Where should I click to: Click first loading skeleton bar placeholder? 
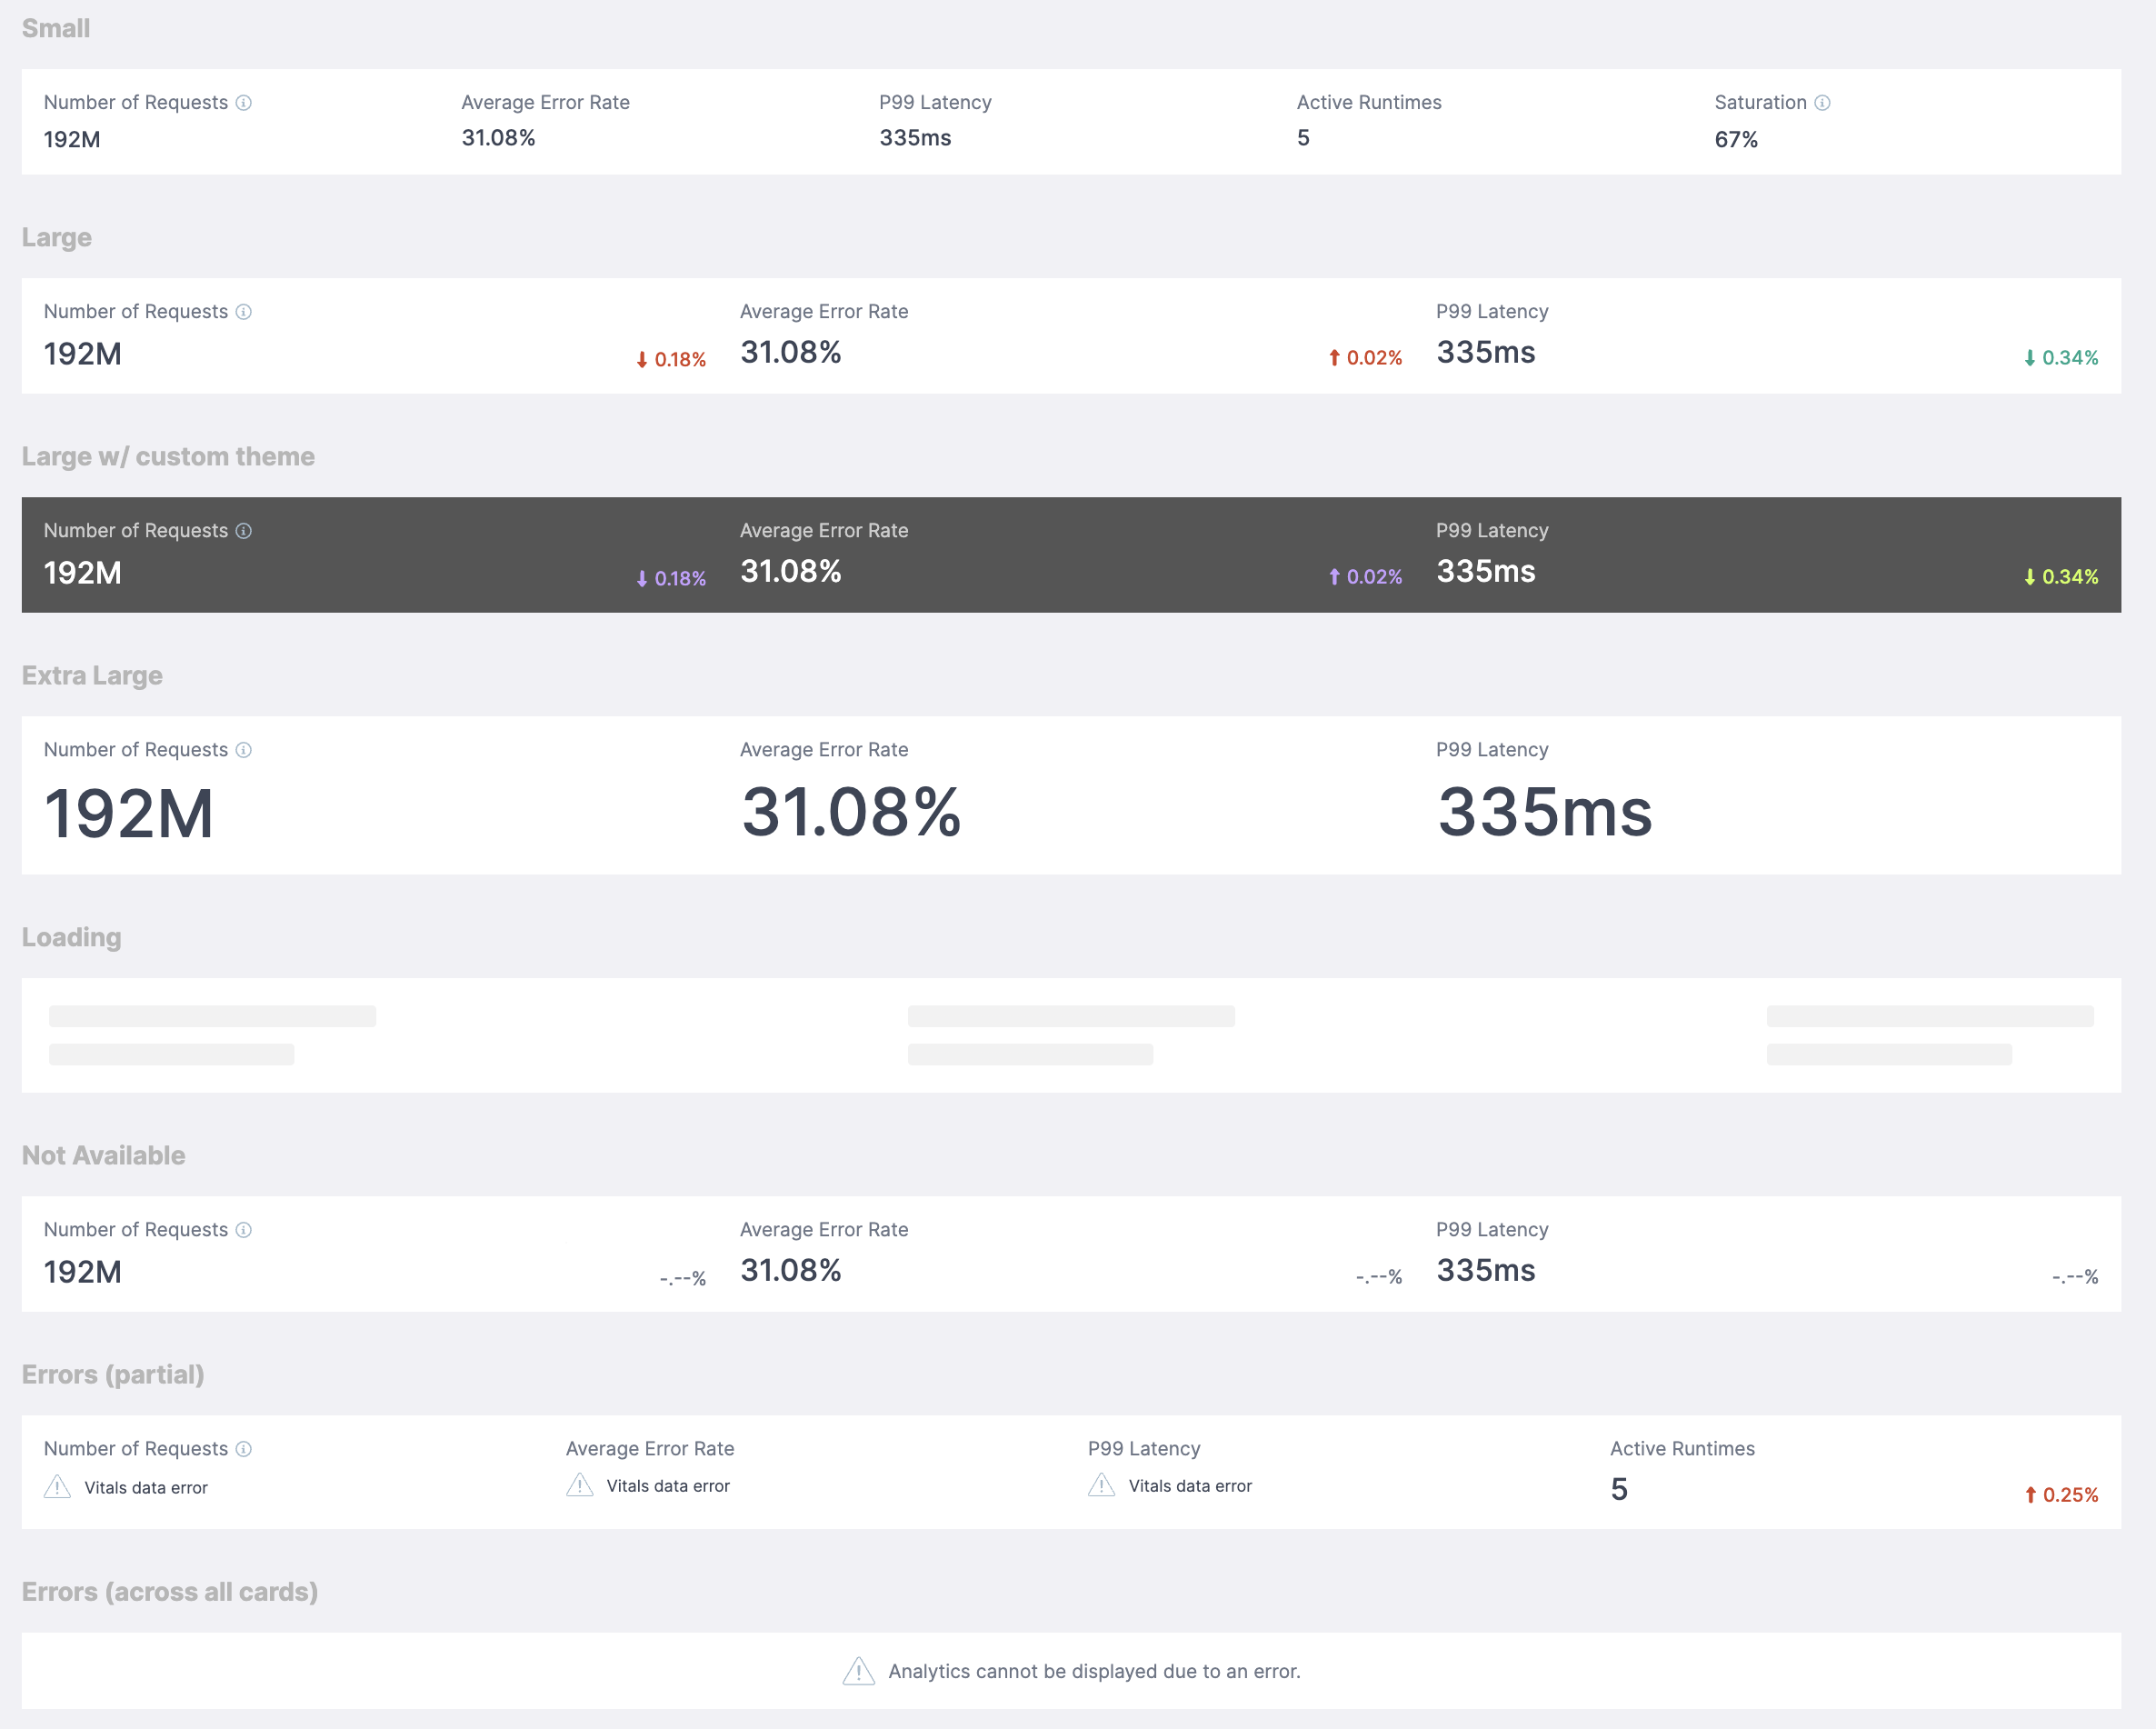point(212,1016)
